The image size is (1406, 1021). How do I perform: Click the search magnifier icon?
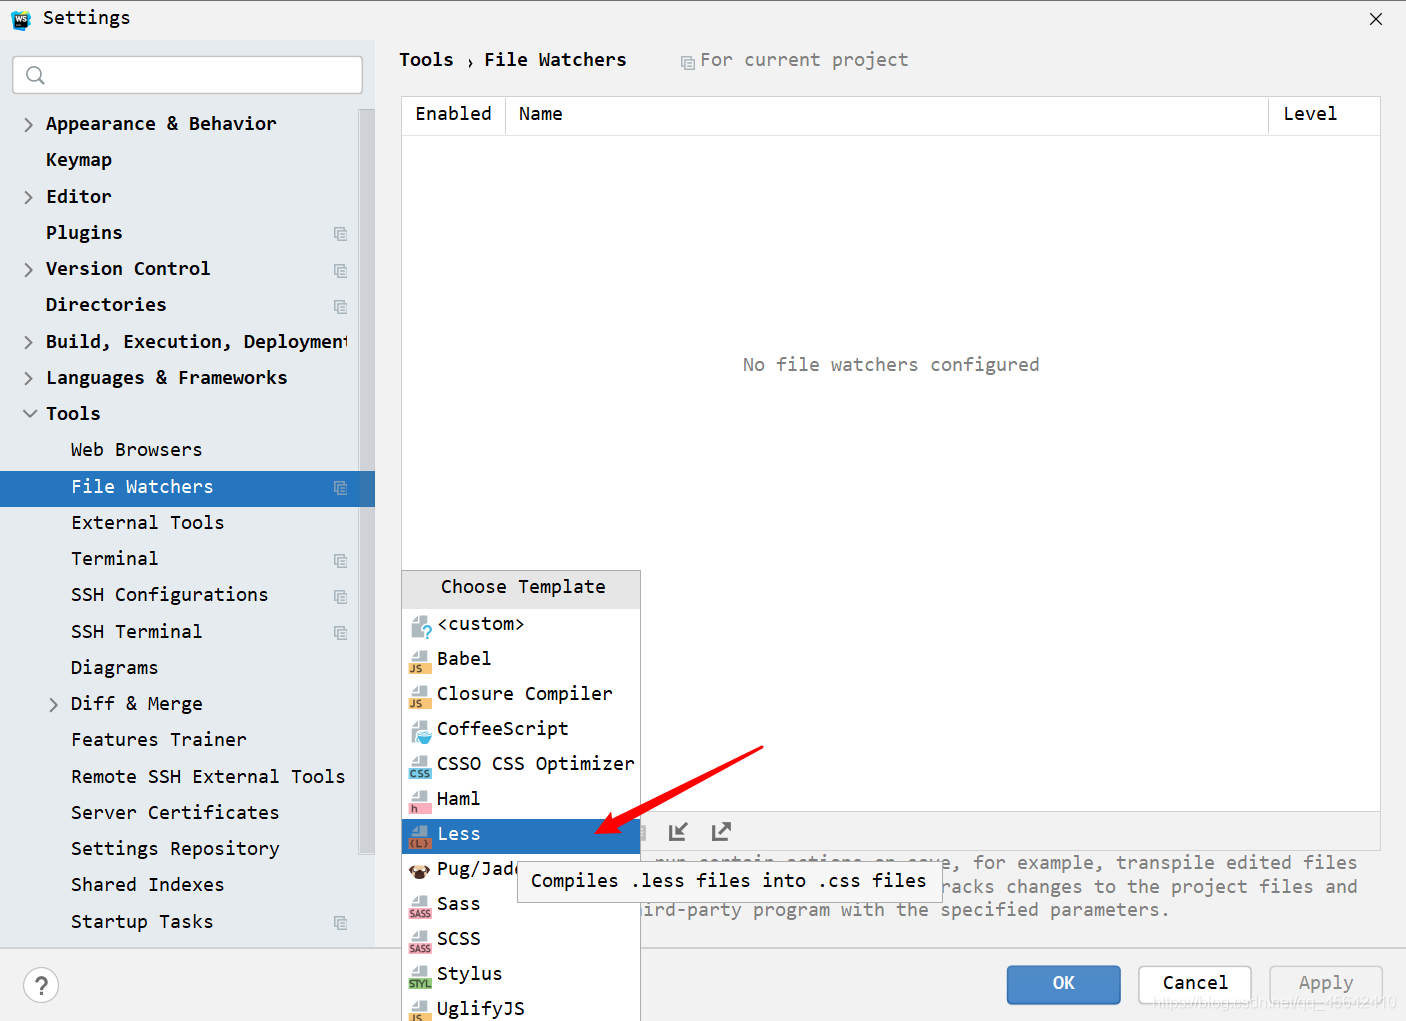[36, 75]
